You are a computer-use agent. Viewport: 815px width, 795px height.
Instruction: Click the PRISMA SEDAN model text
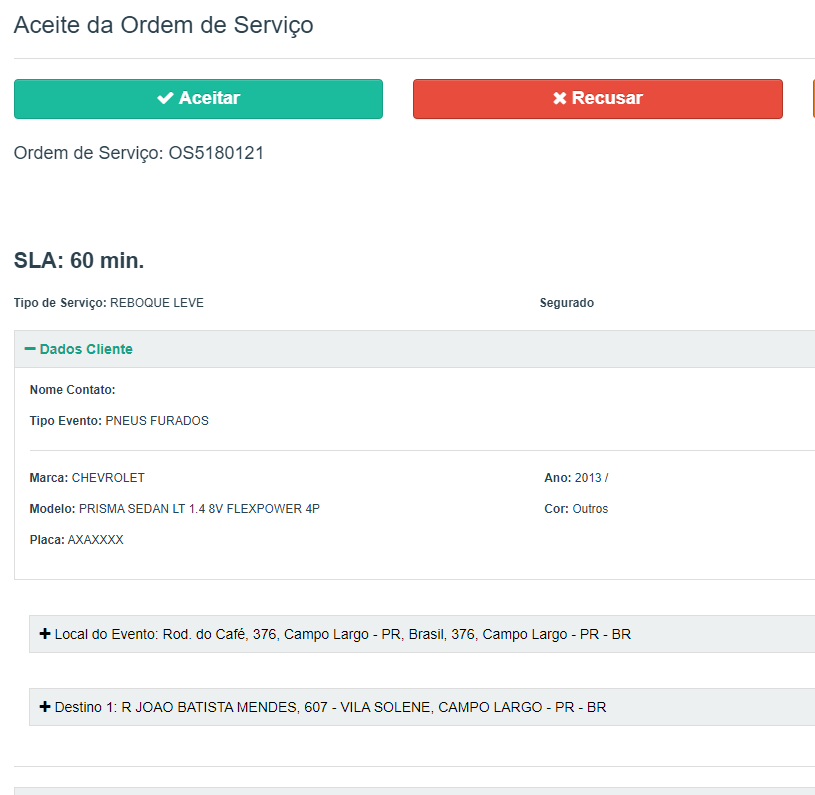pyautogui.click(x=199, y=509)
